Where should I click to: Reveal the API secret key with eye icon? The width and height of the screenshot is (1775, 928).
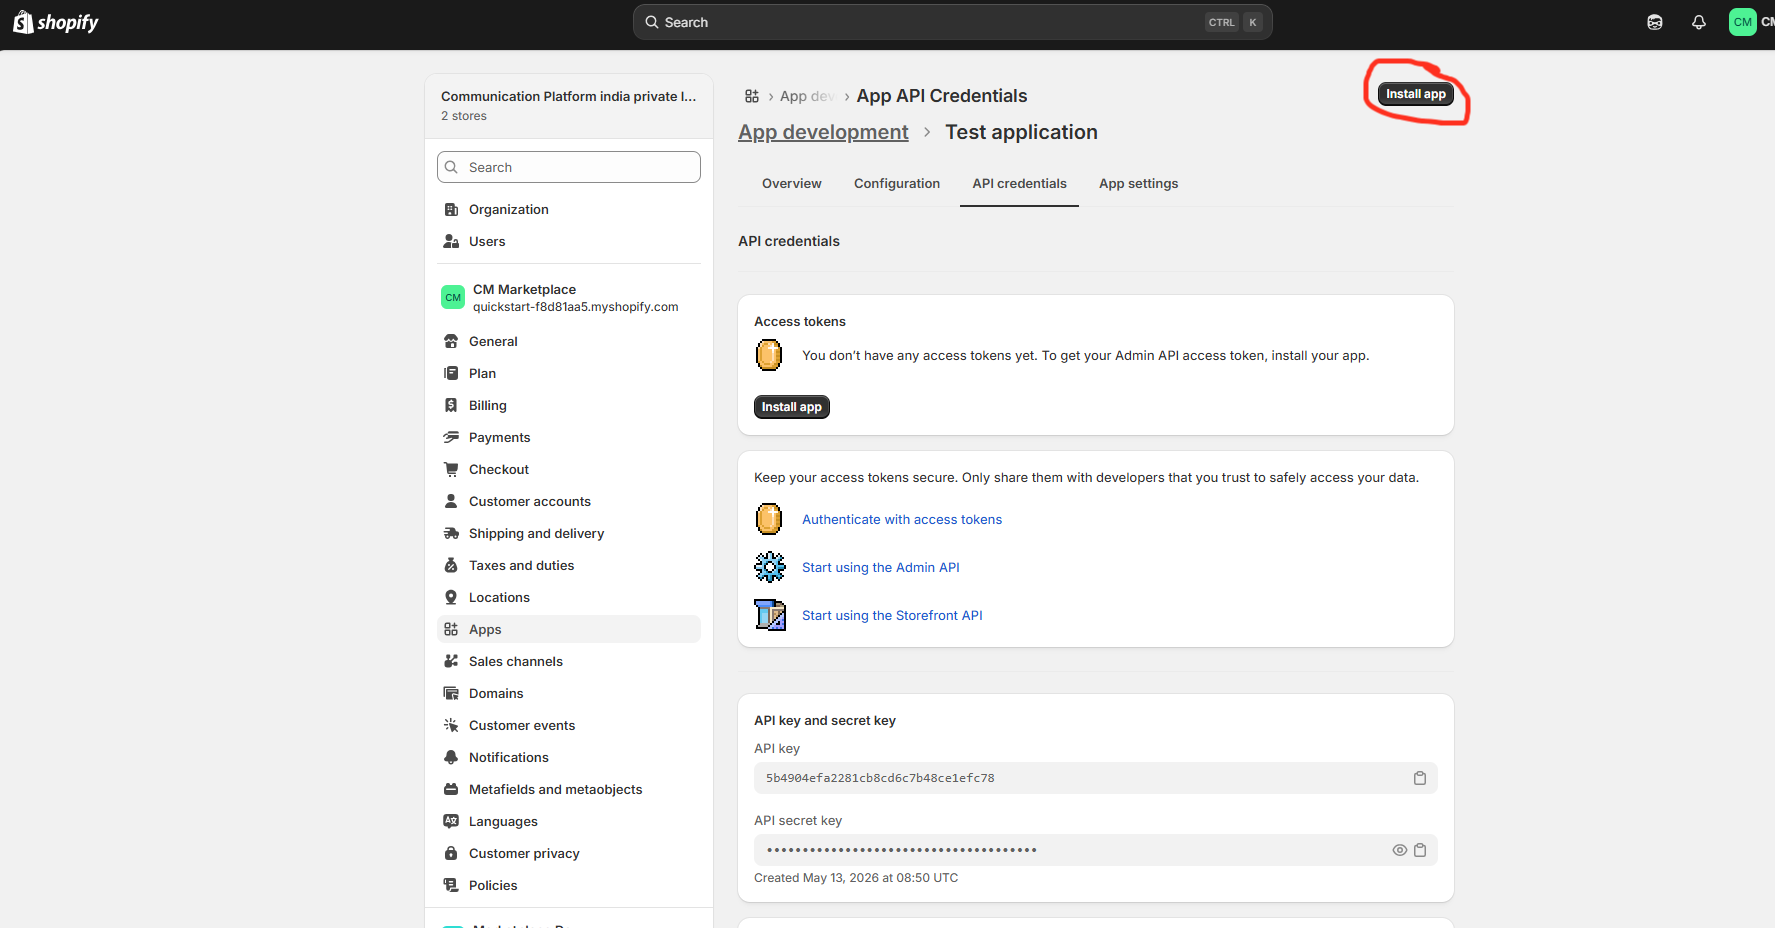pos(1400,850)
